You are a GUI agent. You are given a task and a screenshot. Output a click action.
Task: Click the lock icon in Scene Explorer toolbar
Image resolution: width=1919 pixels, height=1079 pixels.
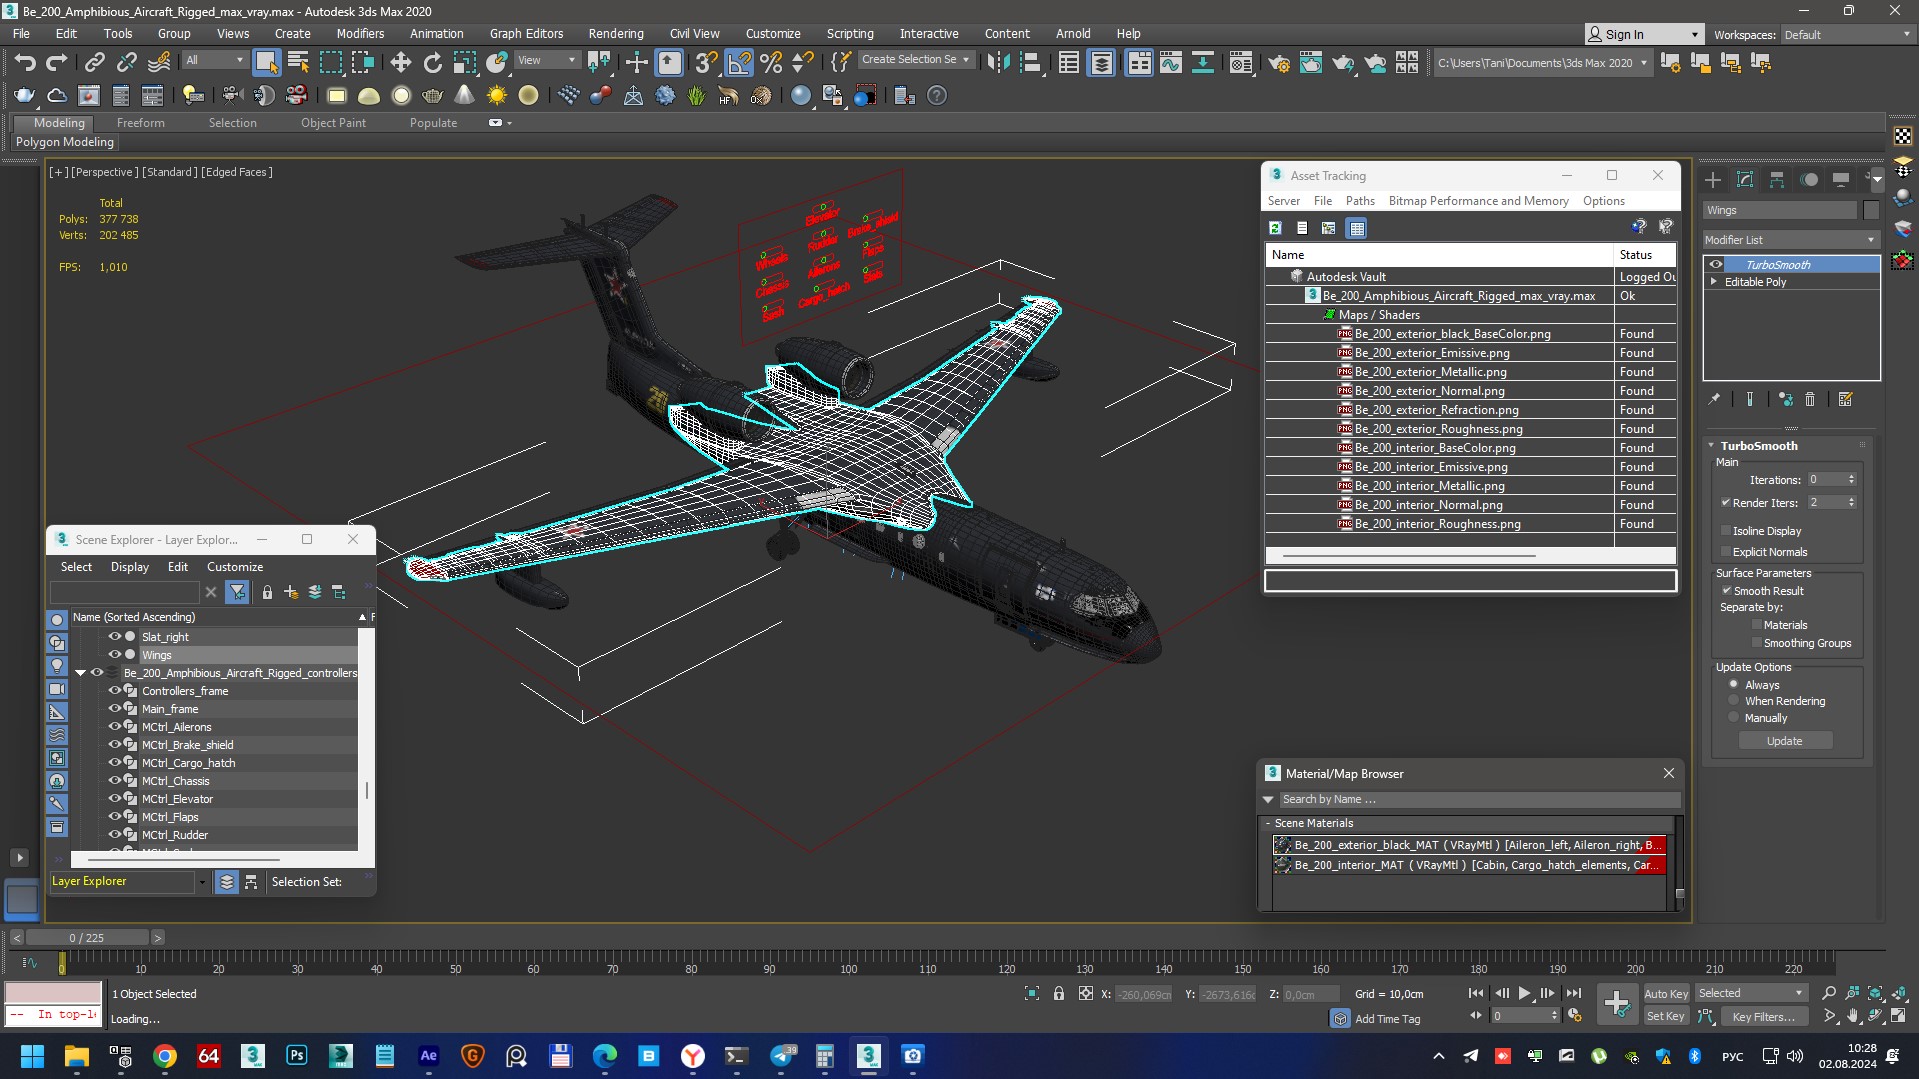point(267,592)
